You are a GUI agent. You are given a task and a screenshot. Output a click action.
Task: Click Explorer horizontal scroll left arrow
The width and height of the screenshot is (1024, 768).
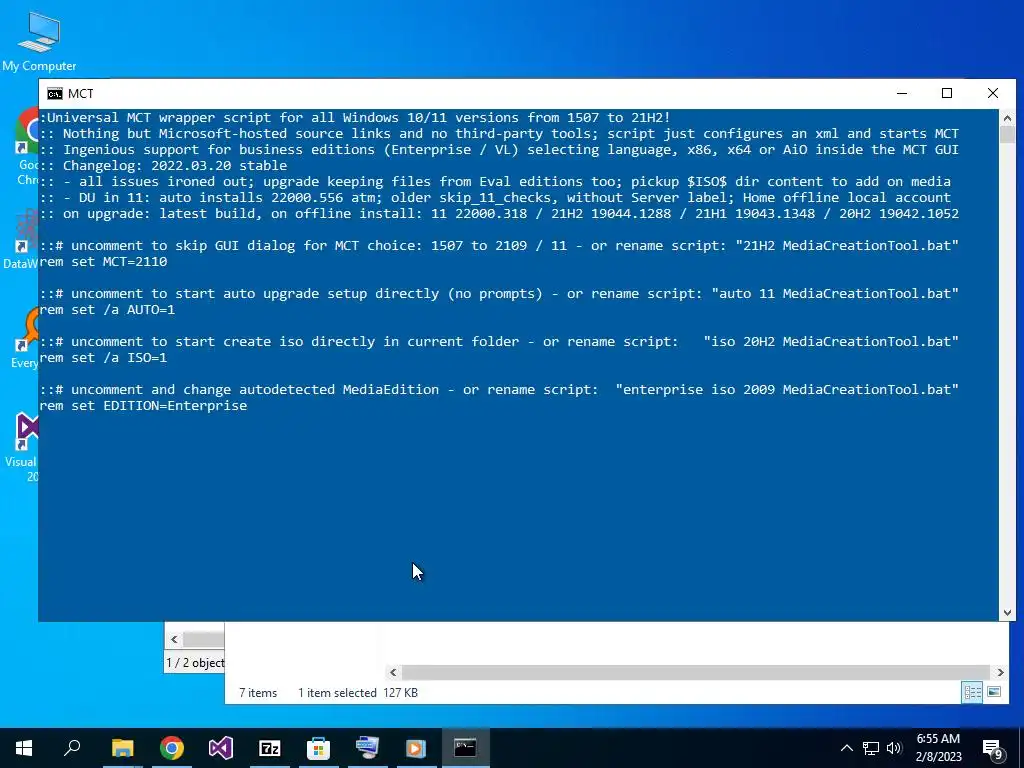click(x=393, y=672)
